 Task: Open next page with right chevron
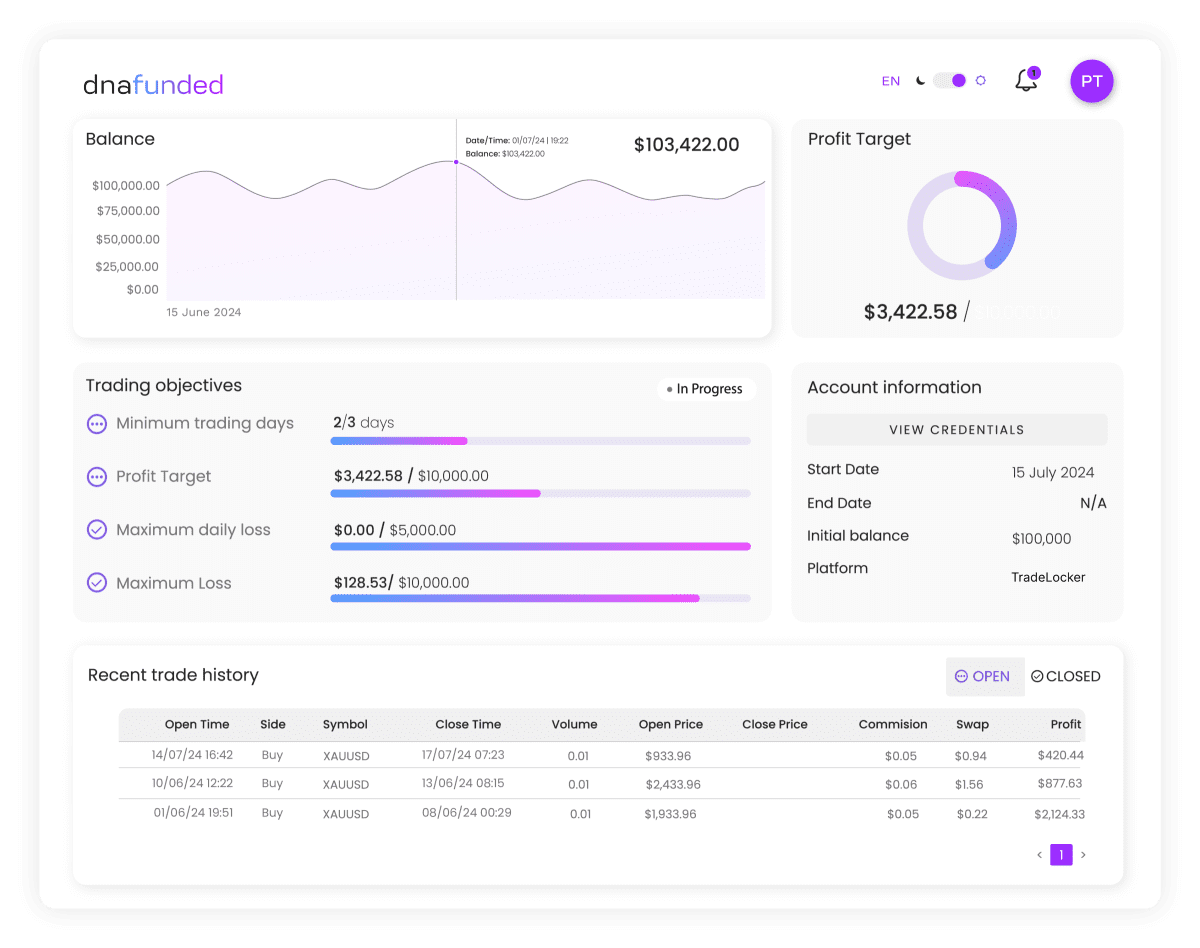1084,855
